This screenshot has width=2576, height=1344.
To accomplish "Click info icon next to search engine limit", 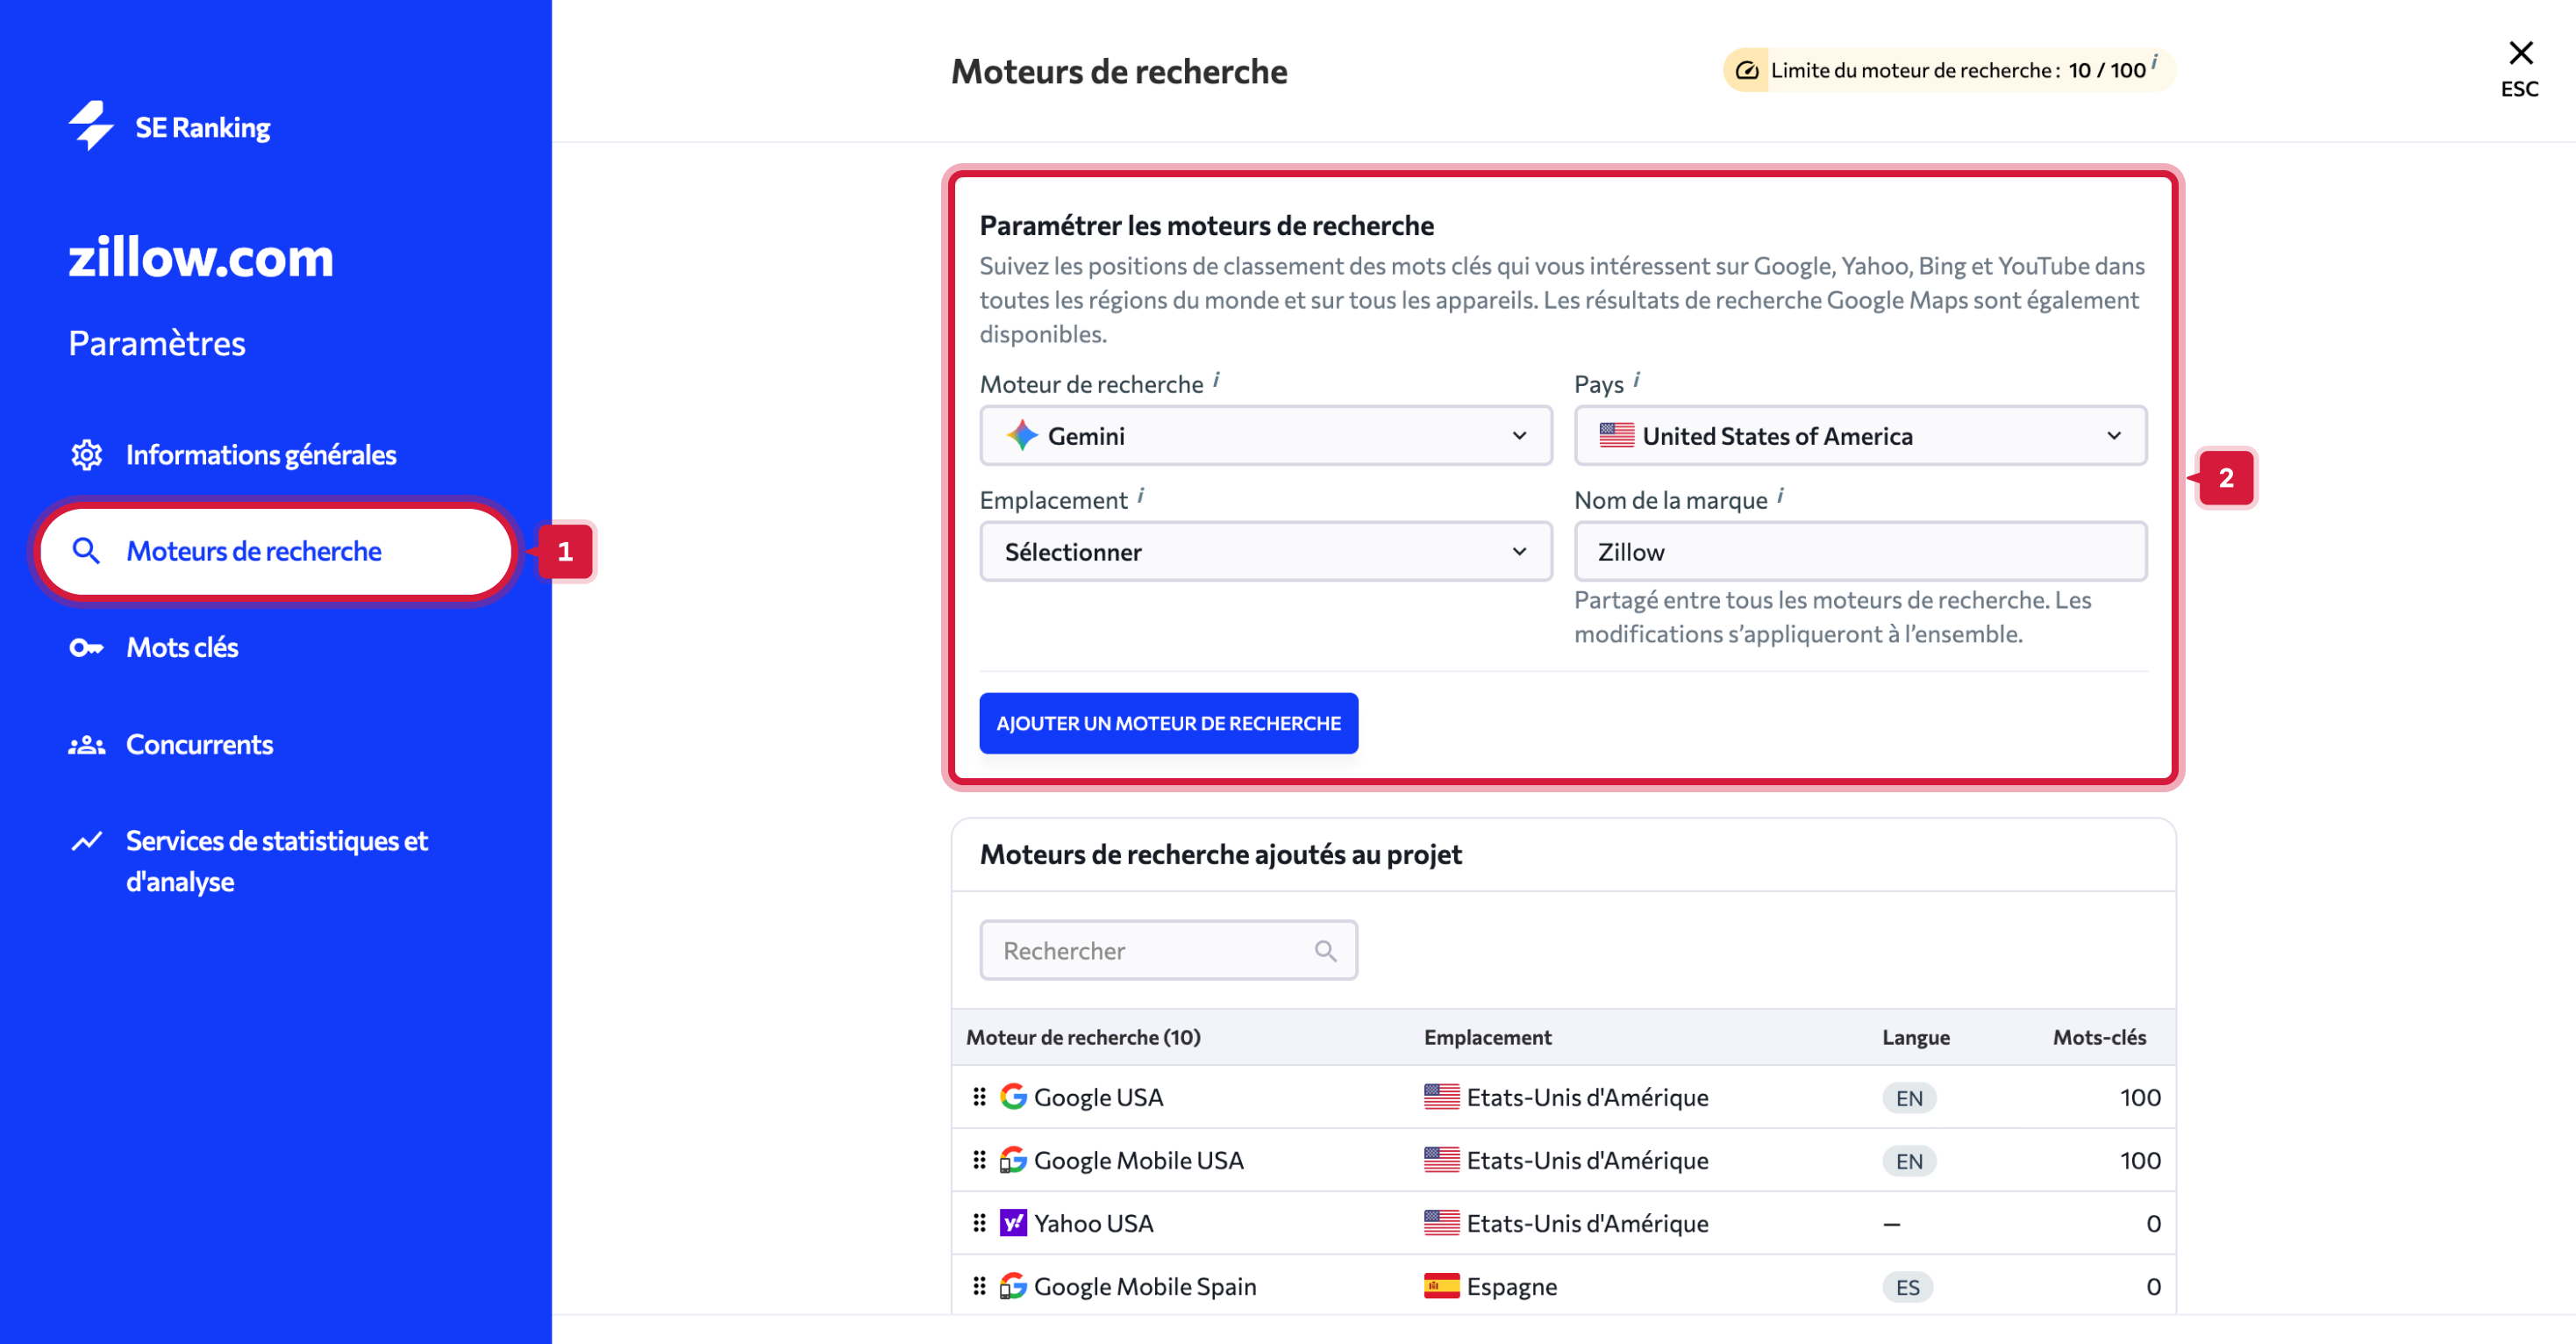I will [2153, 61].
